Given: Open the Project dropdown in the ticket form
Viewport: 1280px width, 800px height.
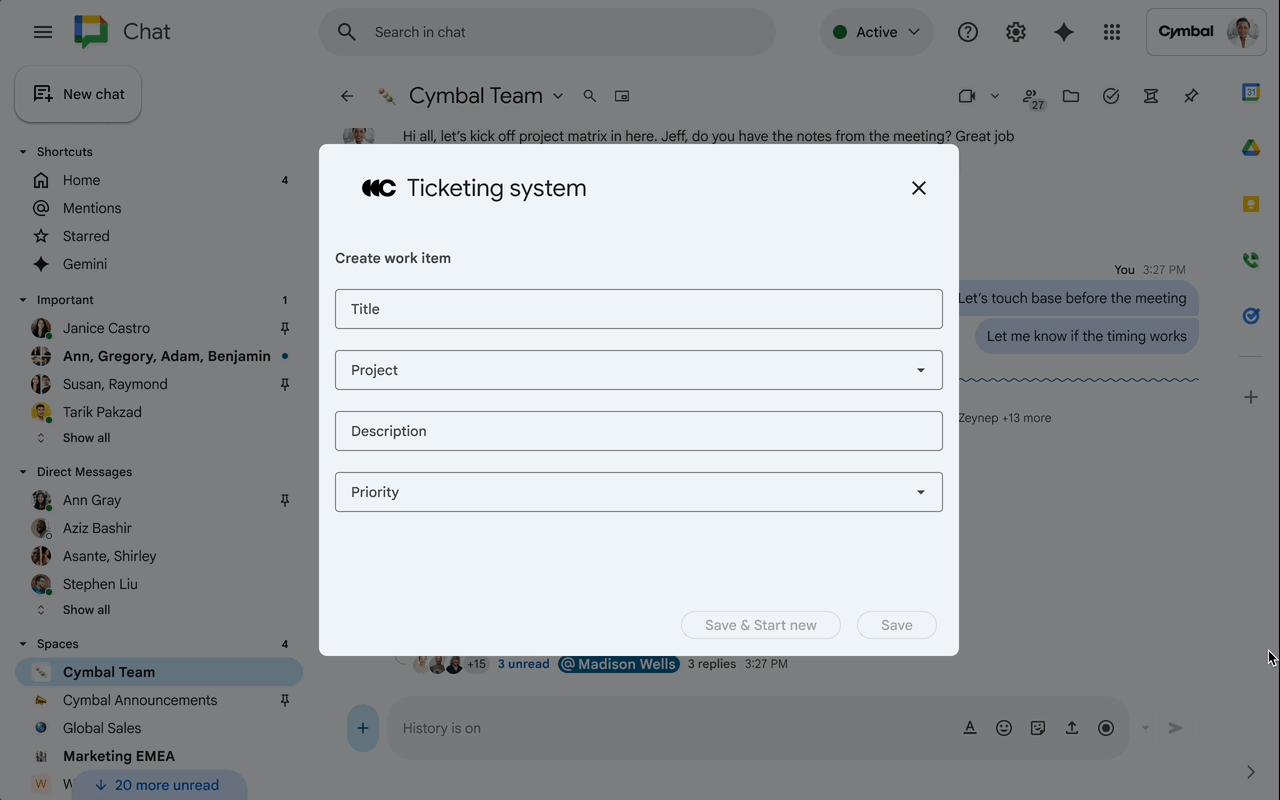Looking at the screenshot, I should [920, 370].
